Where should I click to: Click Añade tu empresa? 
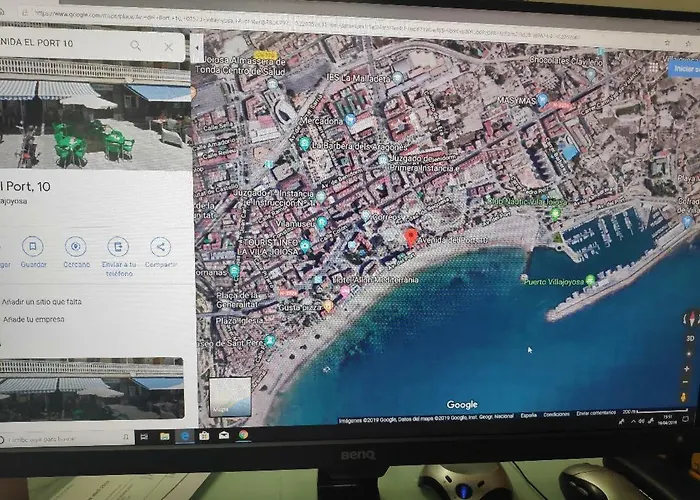[34, 319]
